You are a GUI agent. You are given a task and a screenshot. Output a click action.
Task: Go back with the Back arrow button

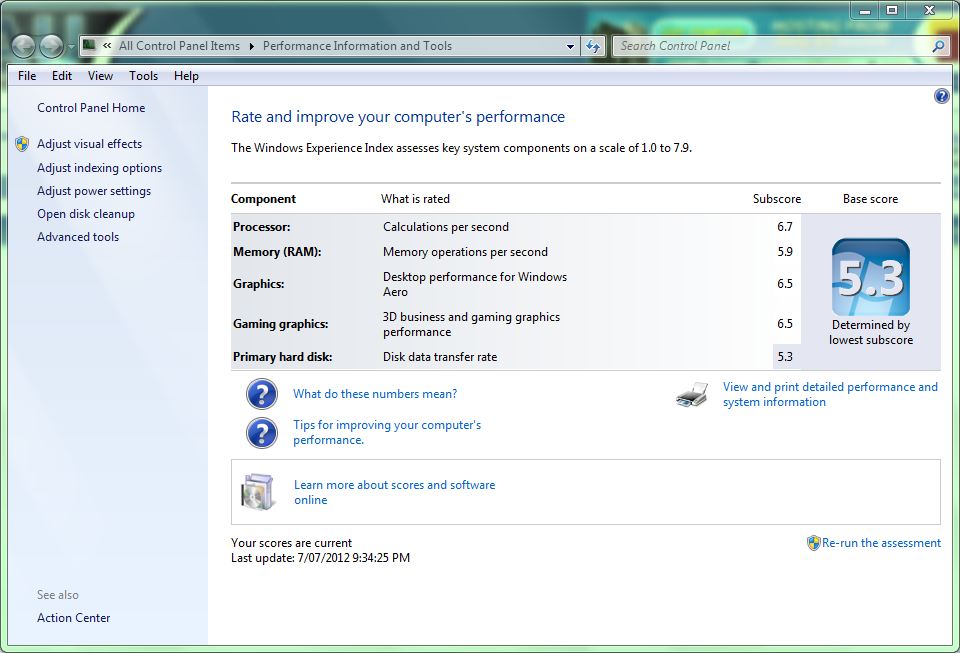click(x=23, y=46)
